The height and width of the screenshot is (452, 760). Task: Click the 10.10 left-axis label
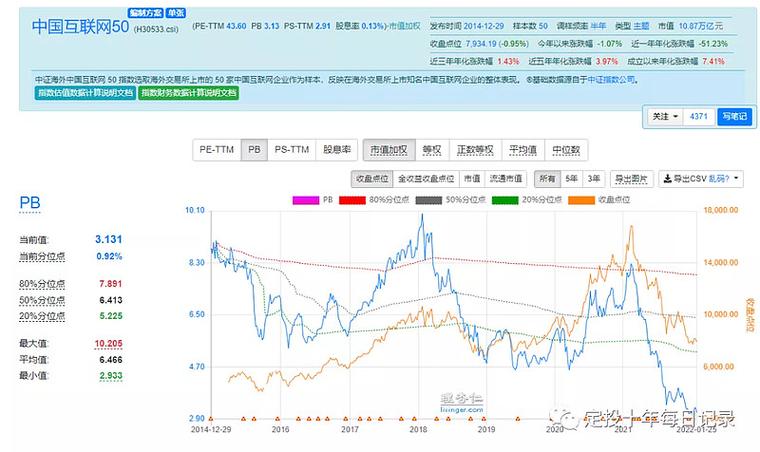point(195,210)
